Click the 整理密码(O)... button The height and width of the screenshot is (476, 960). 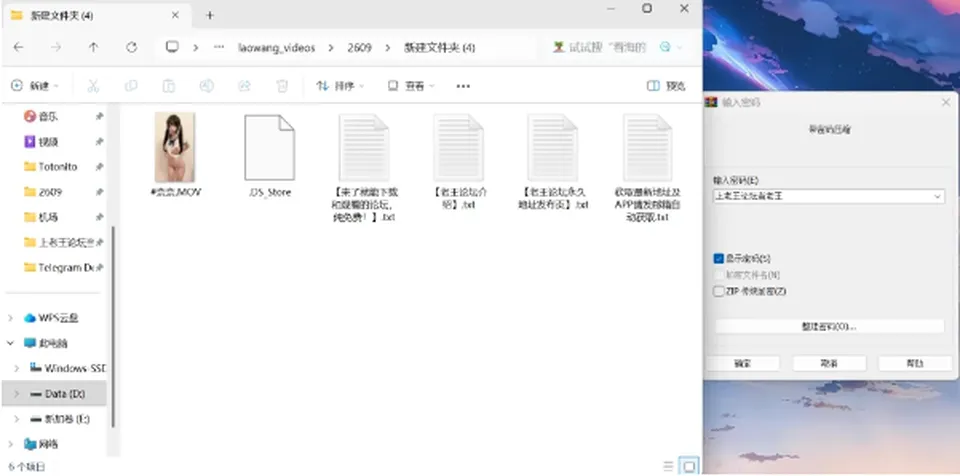[829, 327]
